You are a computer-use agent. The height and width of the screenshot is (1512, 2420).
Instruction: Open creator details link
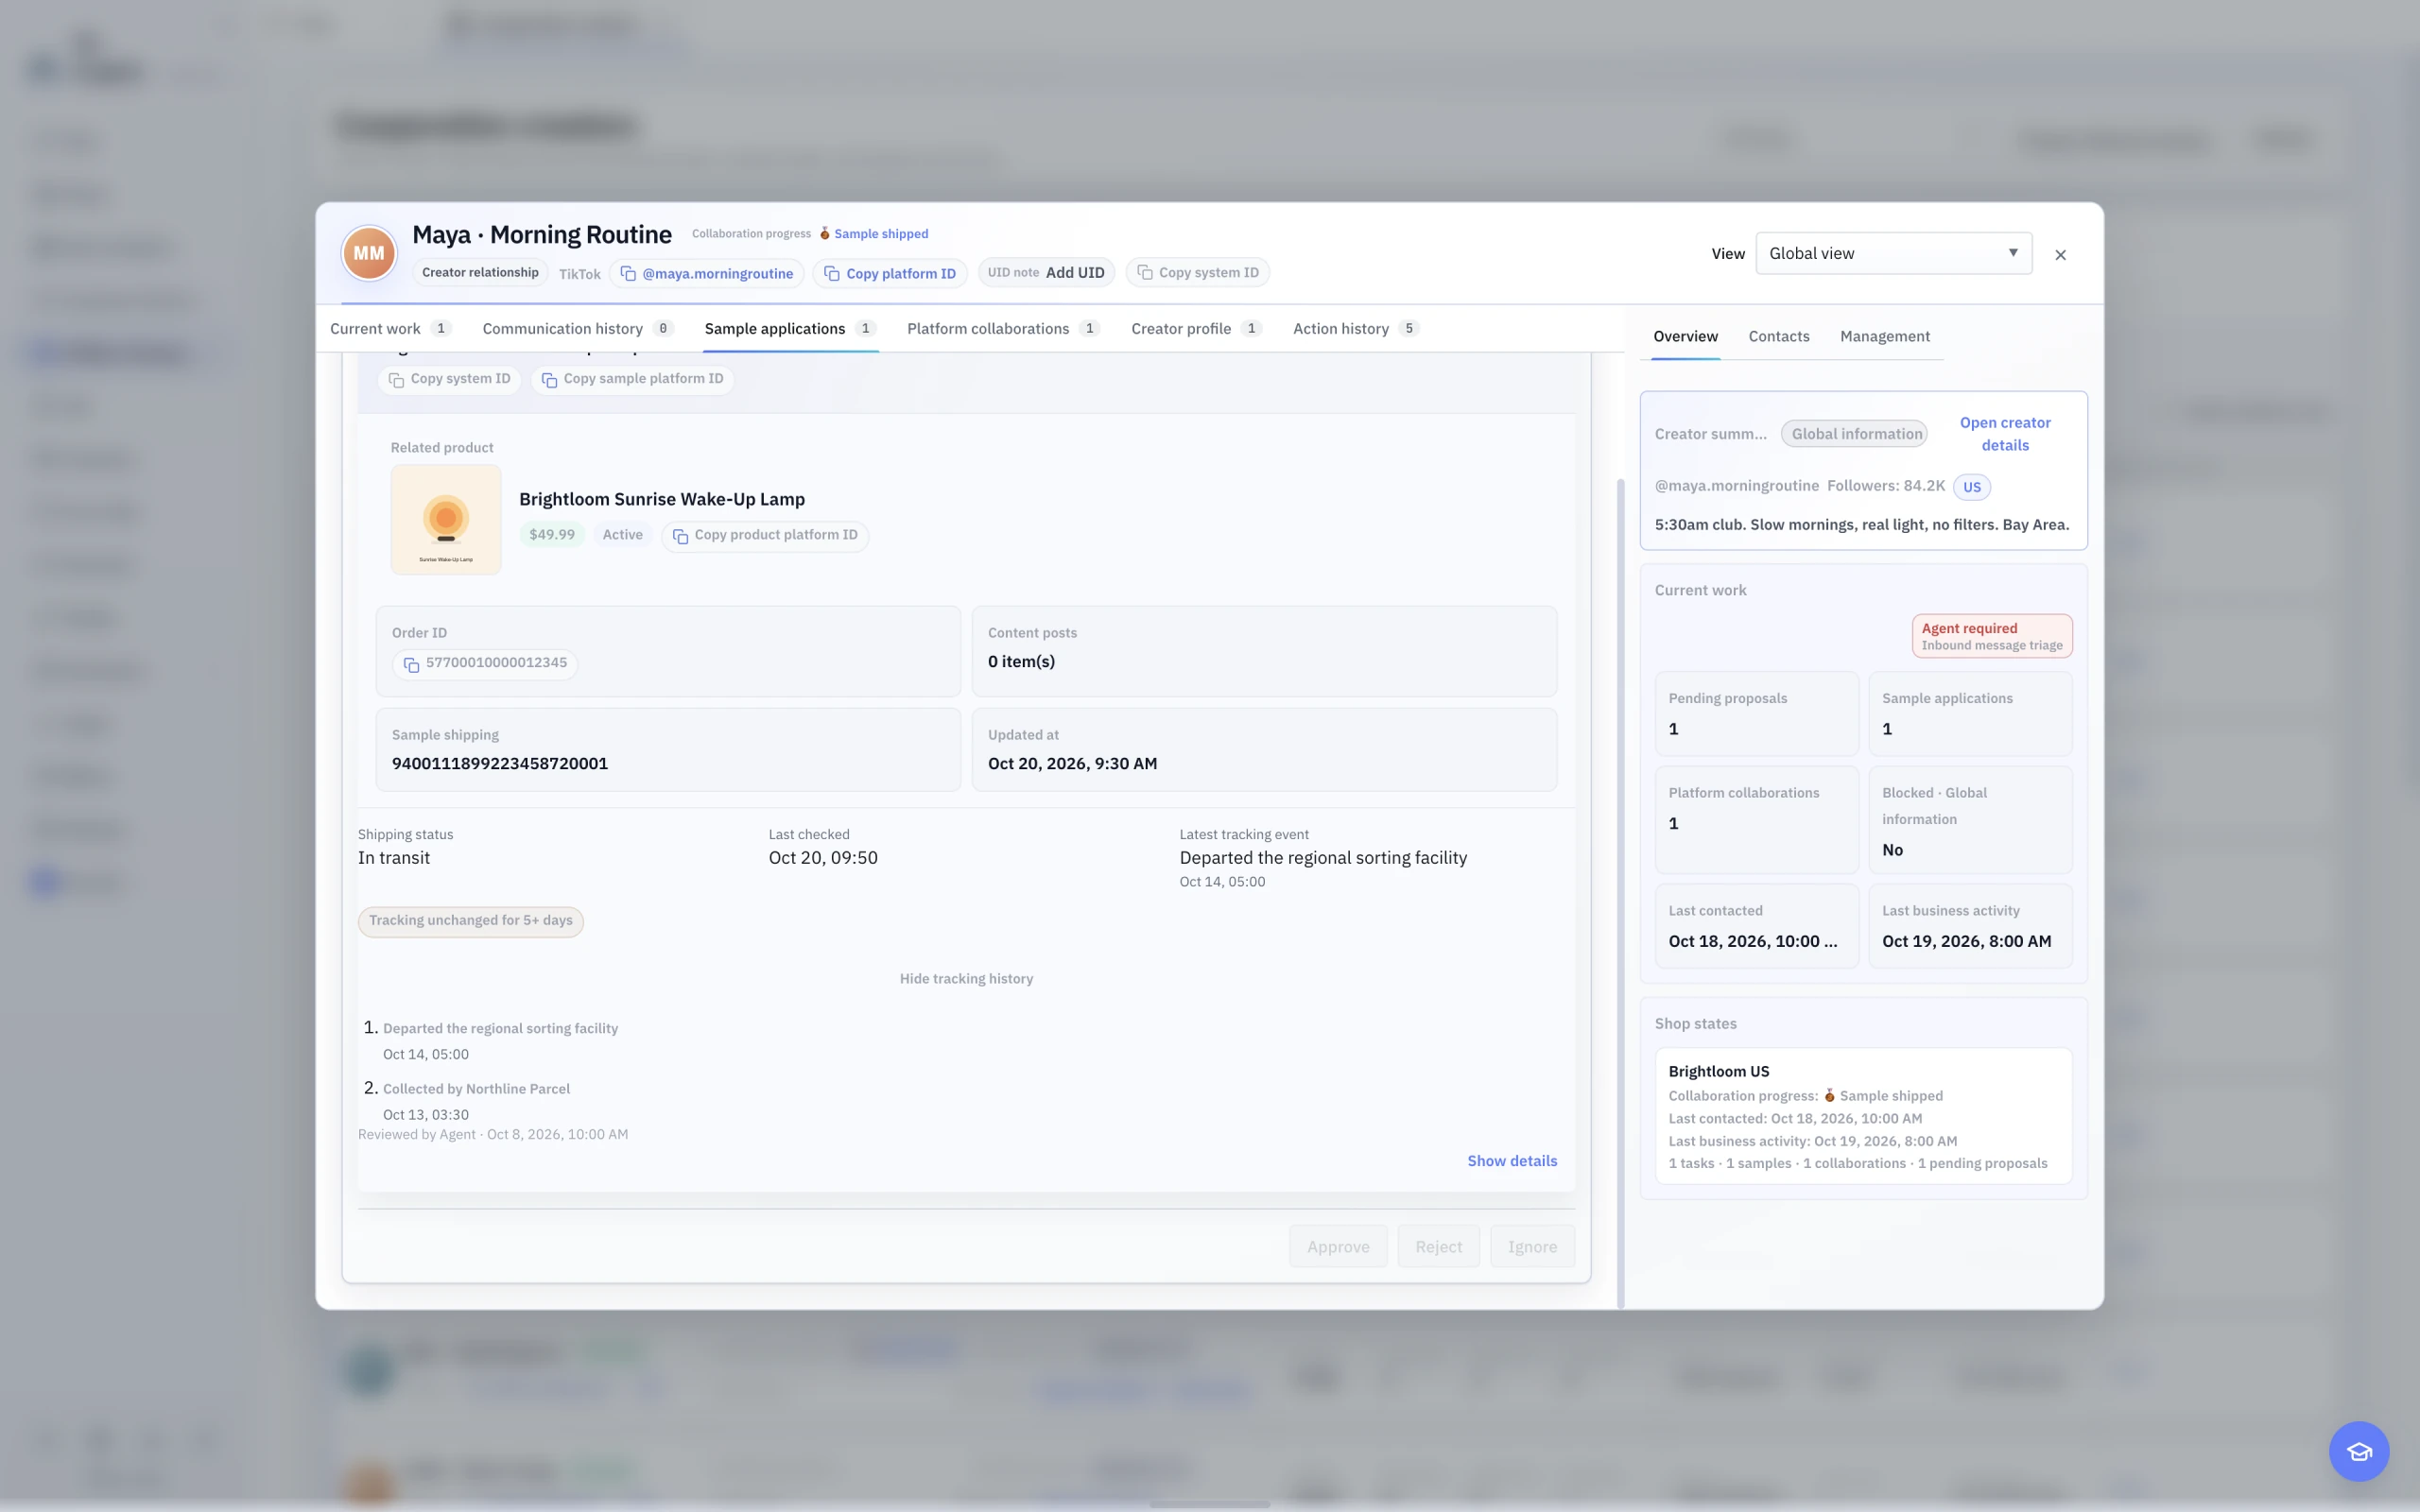pos(2005,434)
